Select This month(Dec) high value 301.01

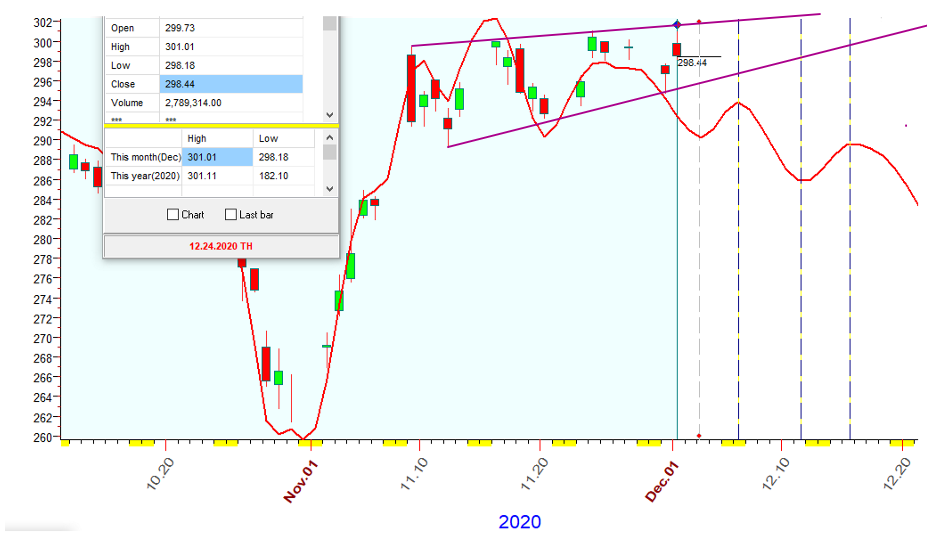pos(217,157)
